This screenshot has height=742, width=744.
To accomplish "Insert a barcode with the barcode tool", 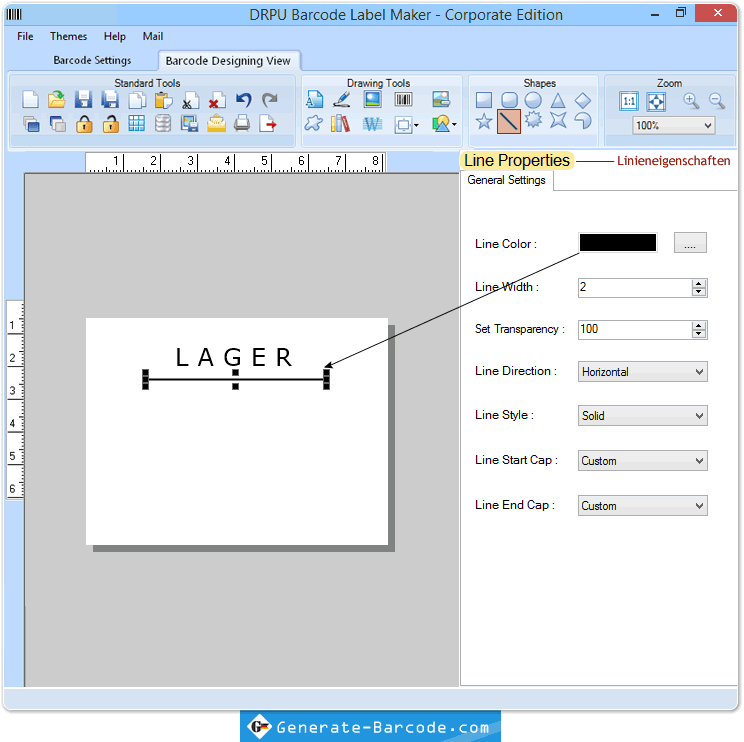I will (403, 100).
